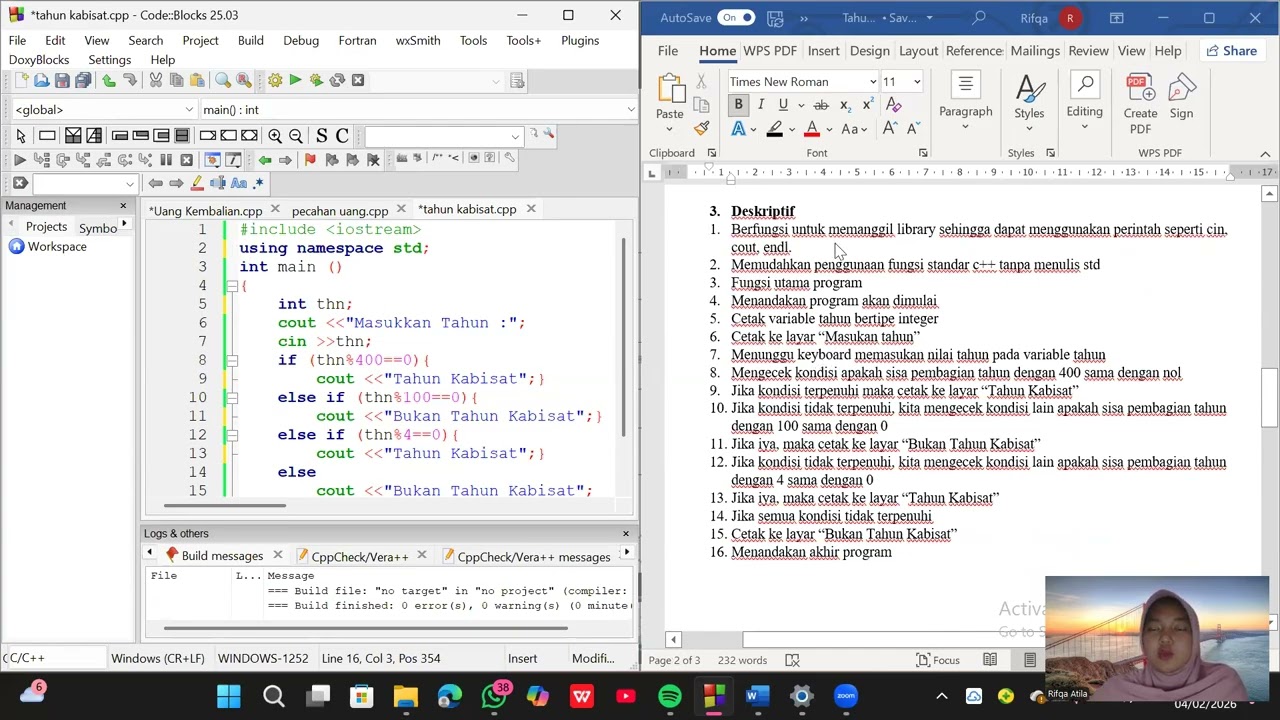Open the Build menu in Code::Blocks
Image resolution: width=1280 pixels, height=720 pixels.
[x=251, y=40]
